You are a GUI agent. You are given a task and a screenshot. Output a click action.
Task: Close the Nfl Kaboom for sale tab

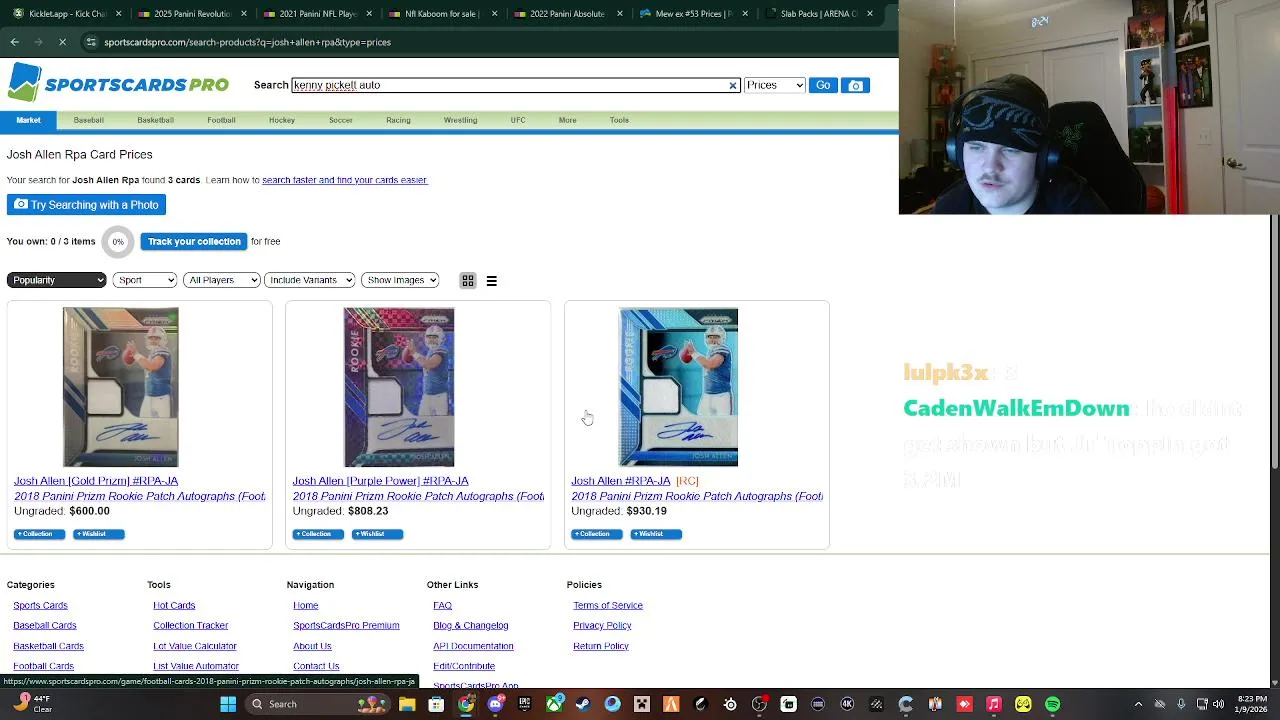[494, 14]
